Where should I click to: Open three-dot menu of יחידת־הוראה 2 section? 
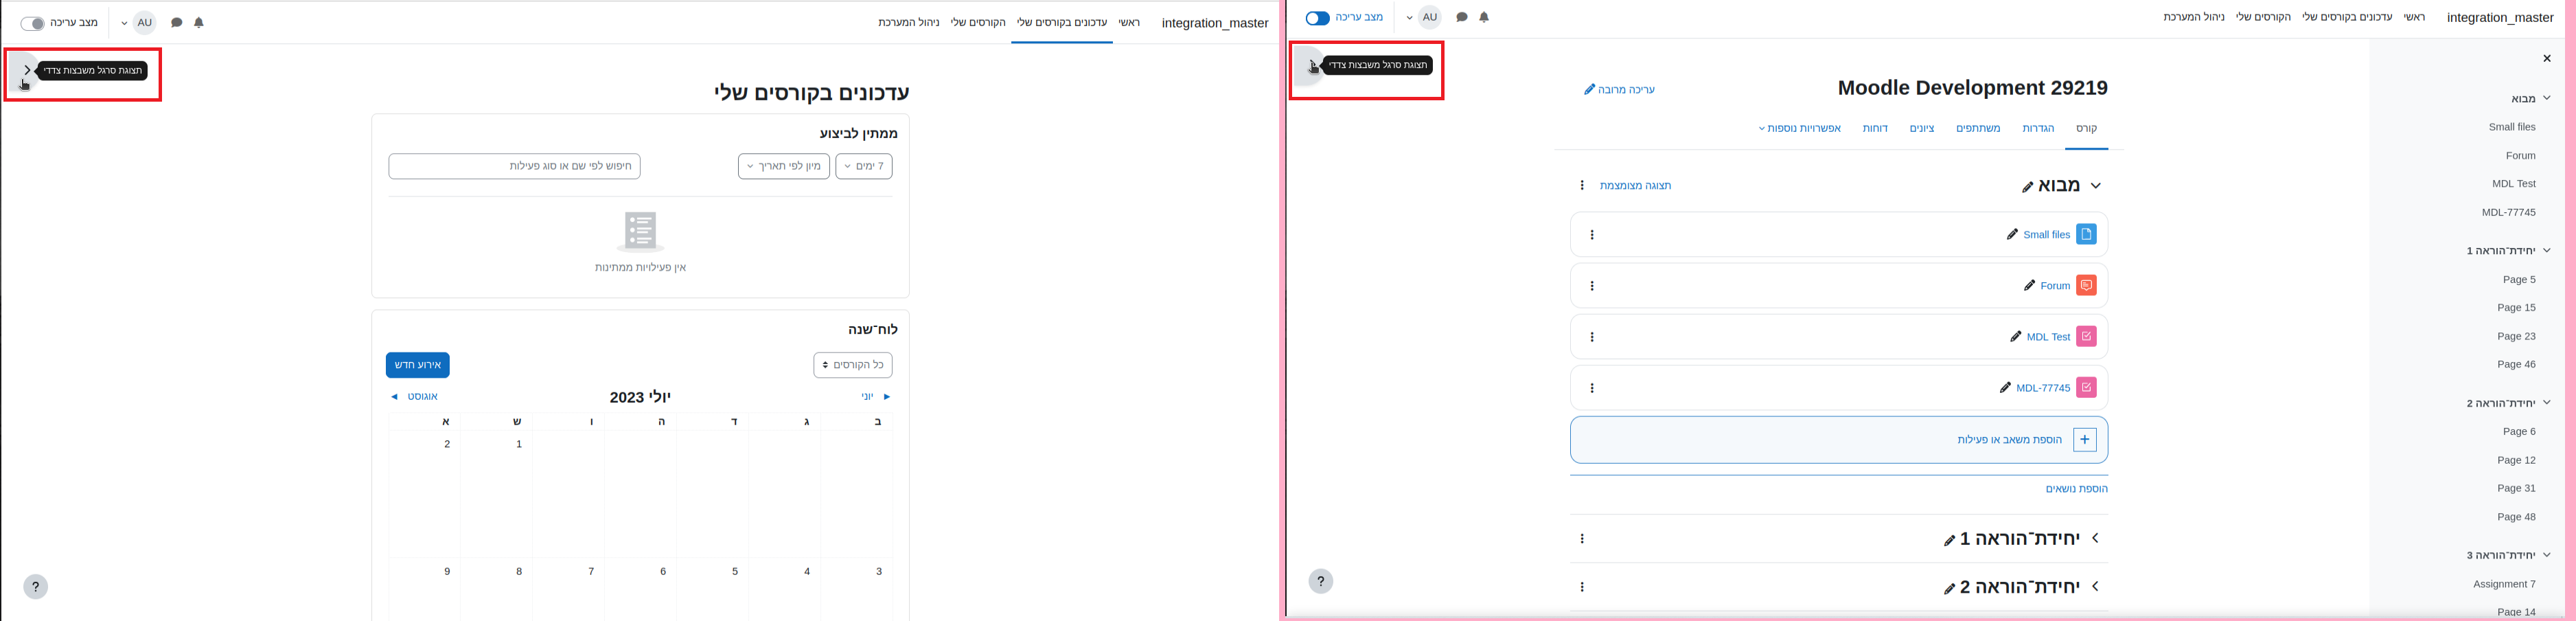point(1582,587)
